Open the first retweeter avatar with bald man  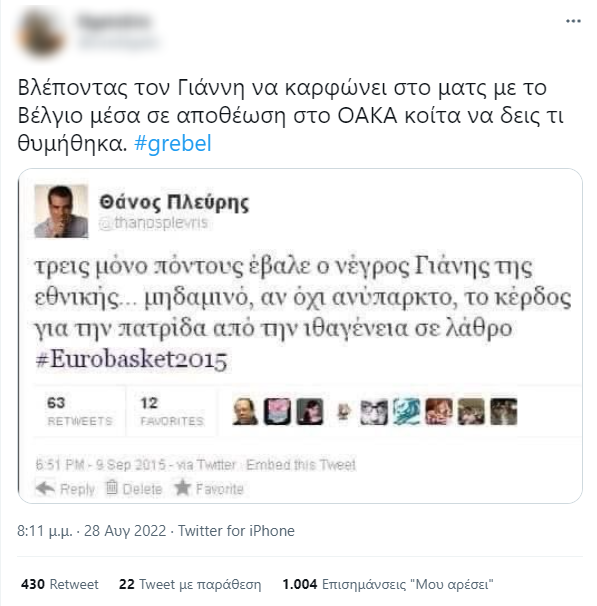(x=245, y=412)
